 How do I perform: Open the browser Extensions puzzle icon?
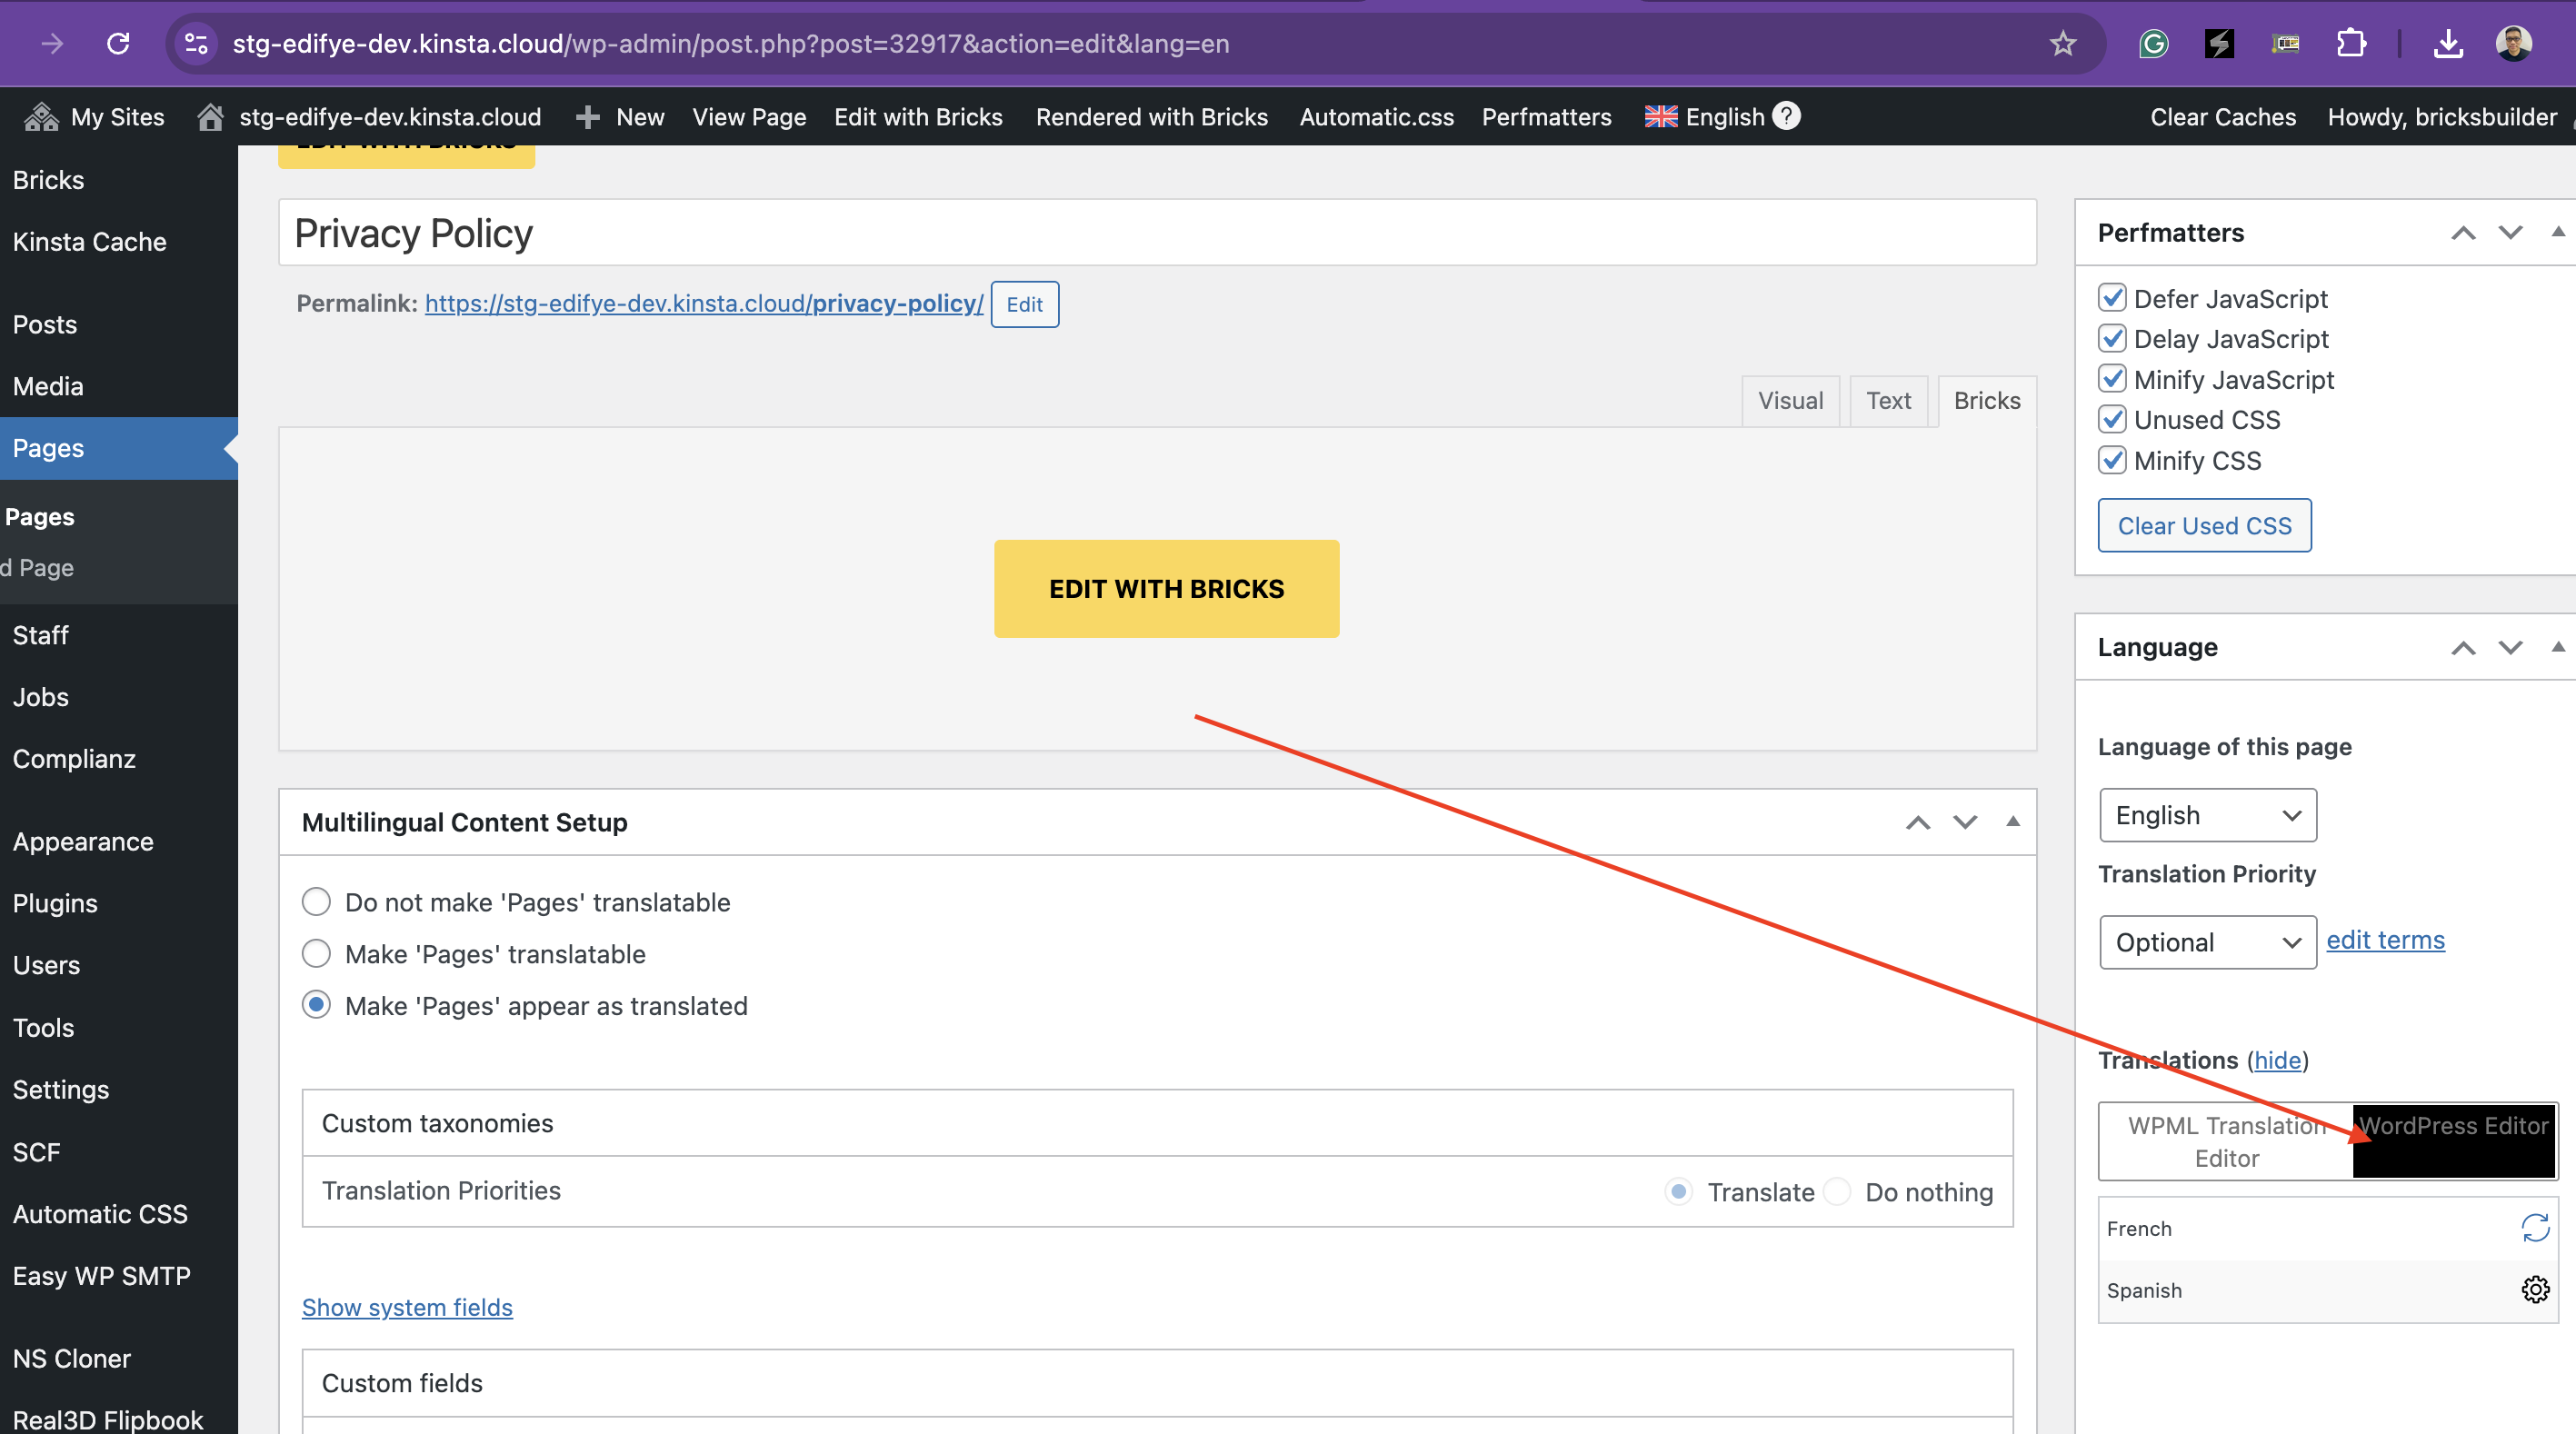2351,43
